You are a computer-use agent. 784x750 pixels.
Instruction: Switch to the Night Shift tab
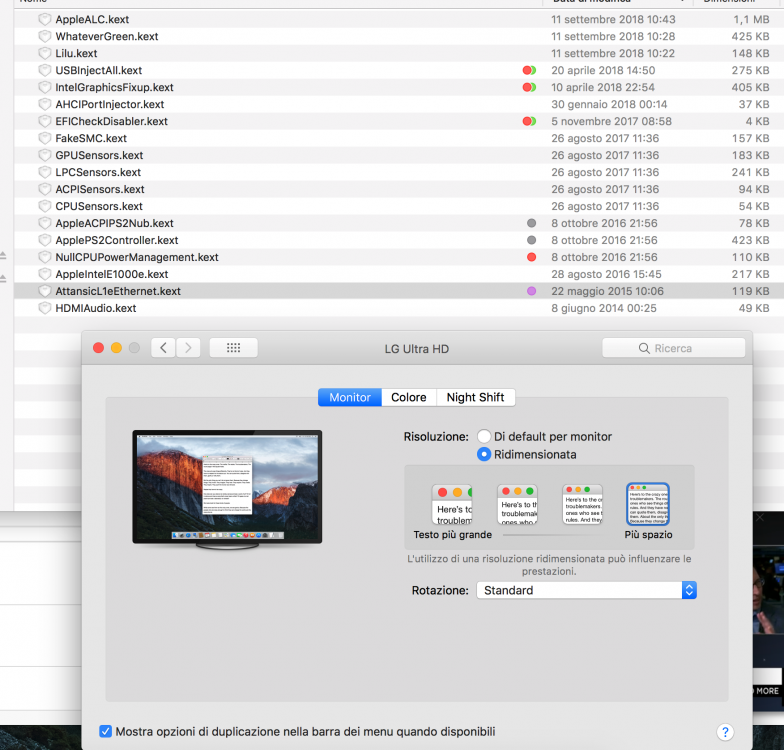476,398
